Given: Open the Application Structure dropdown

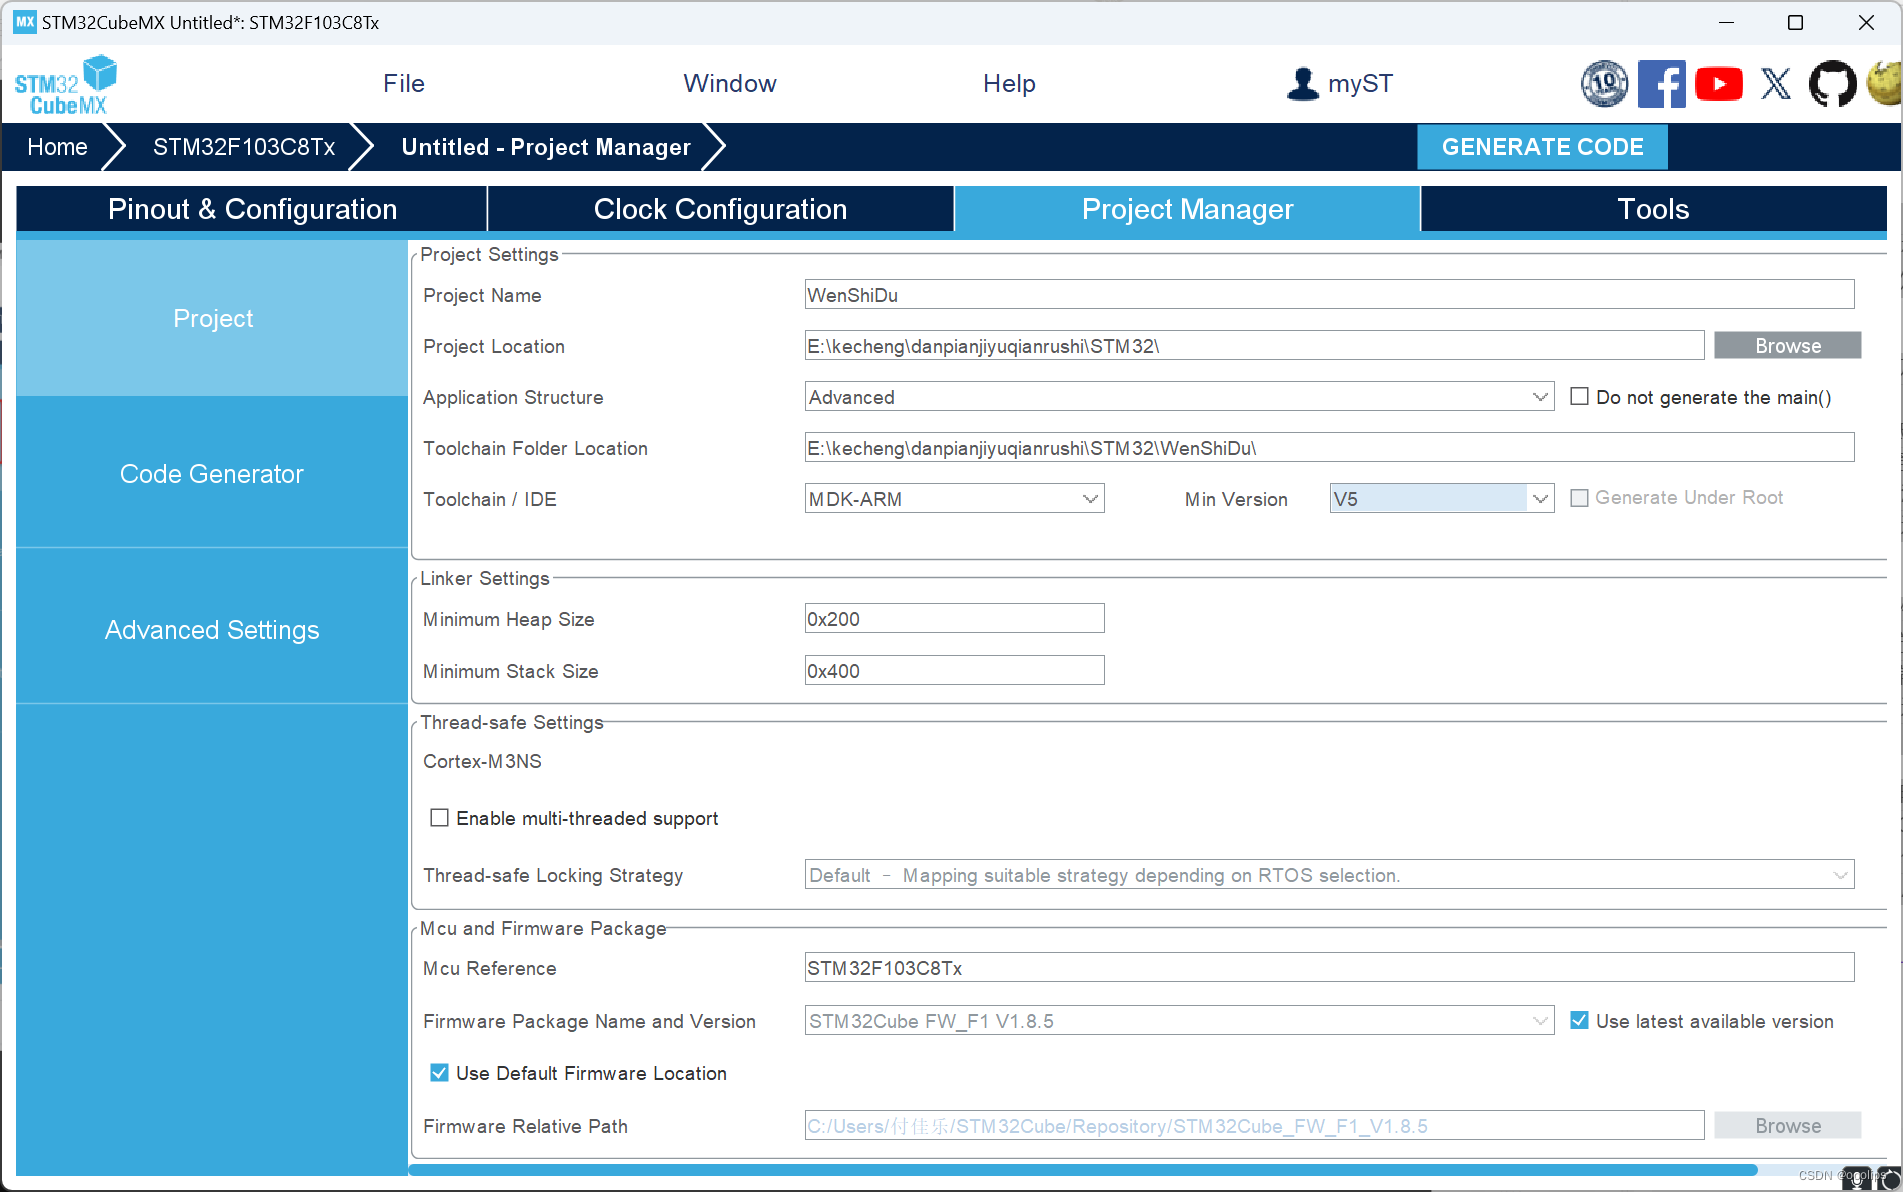Looking at the screenshot, I should coord(1179,397).
